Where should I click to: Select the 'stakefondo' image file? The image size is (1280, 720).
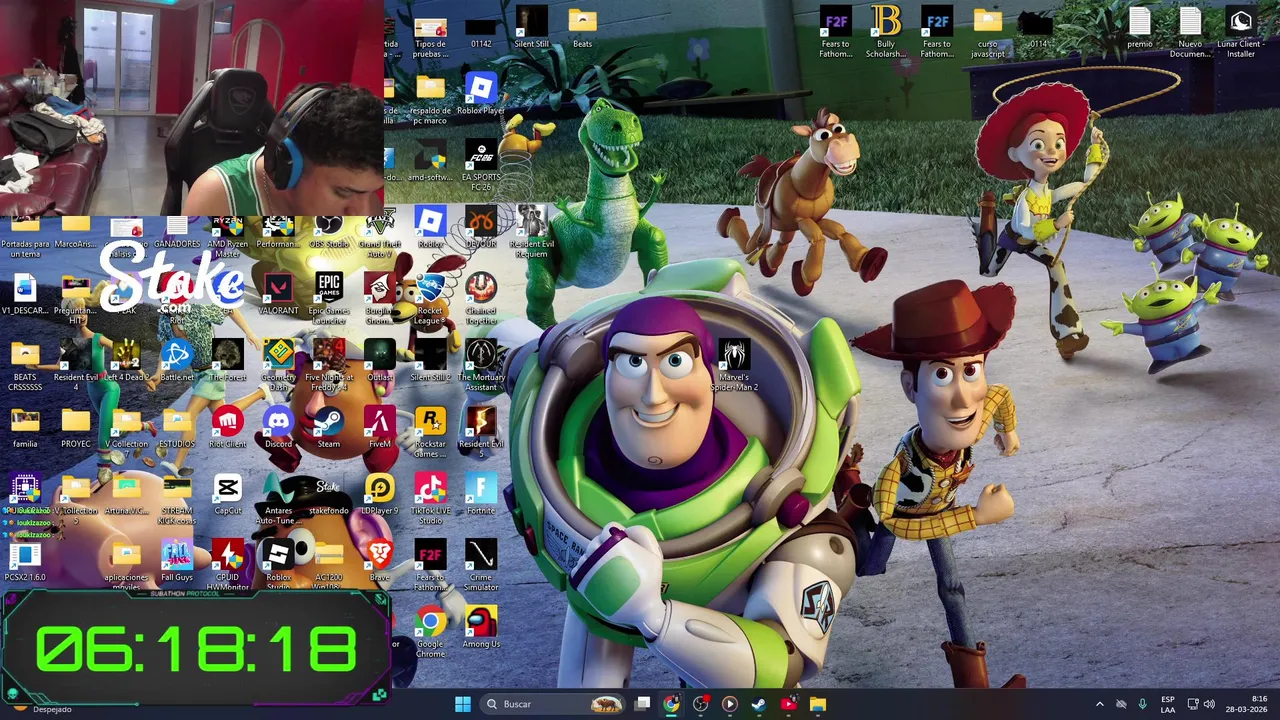coord(329,495)
